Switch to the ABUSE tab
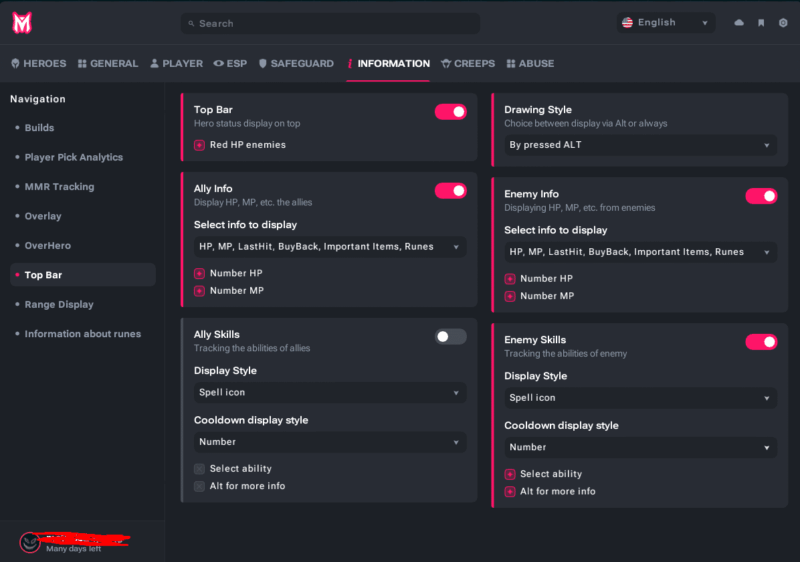Image resolution: width=800 pixels, height=562 pixels. coord(531,64)
